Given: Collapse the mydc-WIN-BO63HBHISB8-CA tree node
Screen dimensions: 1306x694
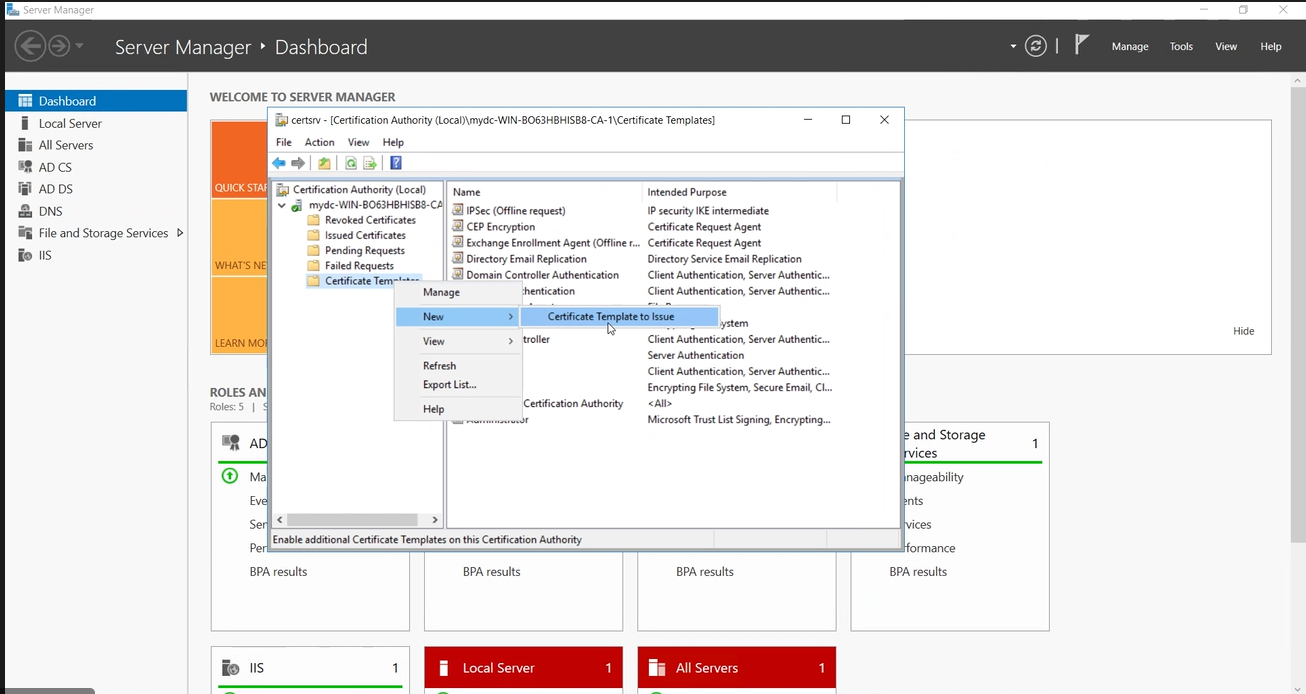Looking at the screenshot, I should pyautogui.click(x=282, y=205).
